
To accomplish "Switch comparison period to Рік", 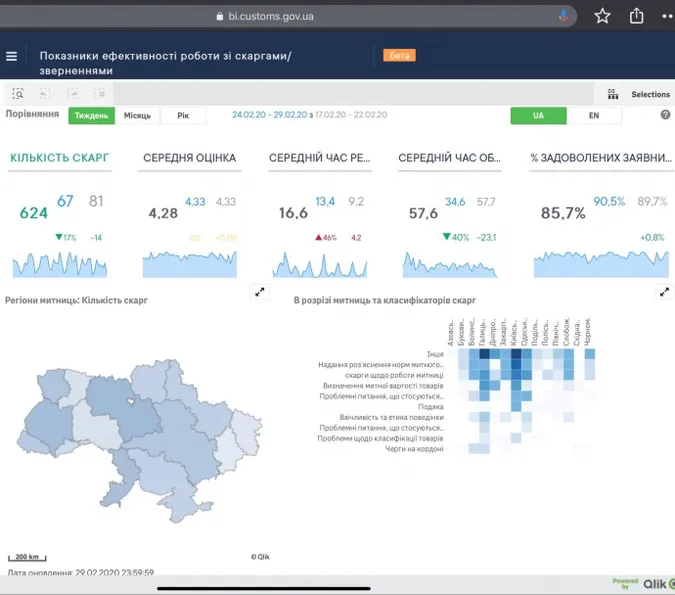I will [x=183, y=115].
